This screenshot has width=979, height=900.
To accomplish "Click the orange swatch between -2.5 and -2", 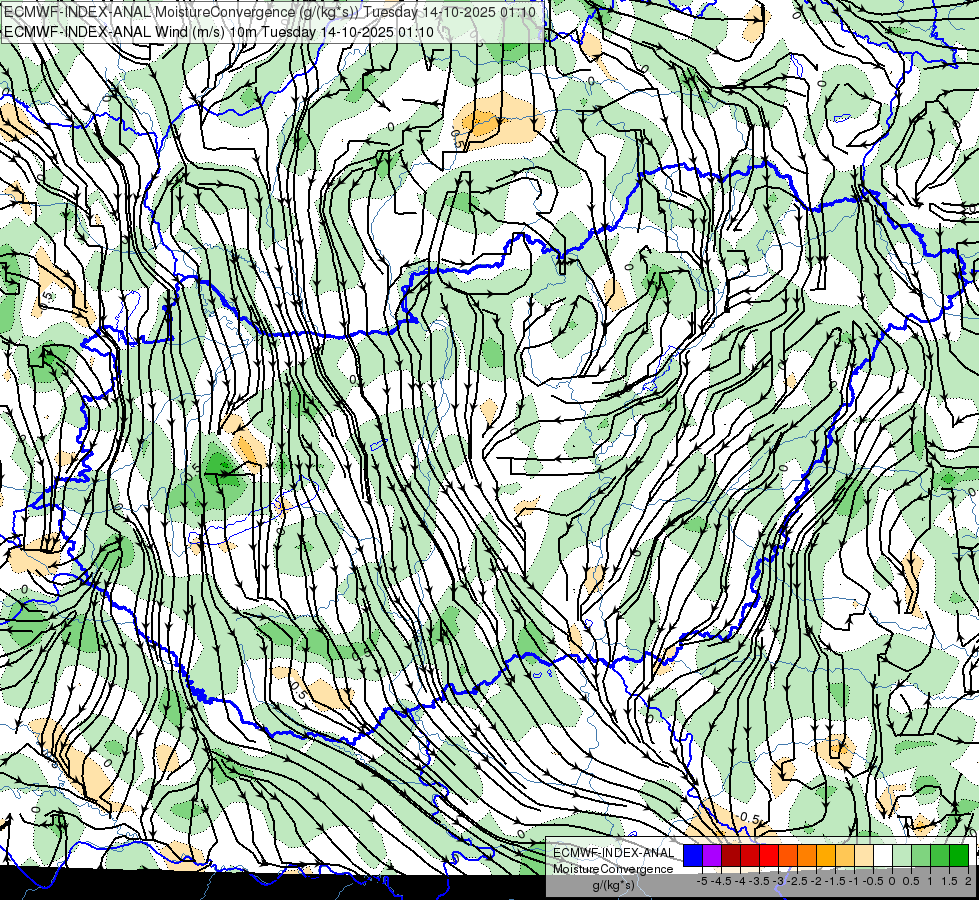I will (x=807, y=855).
